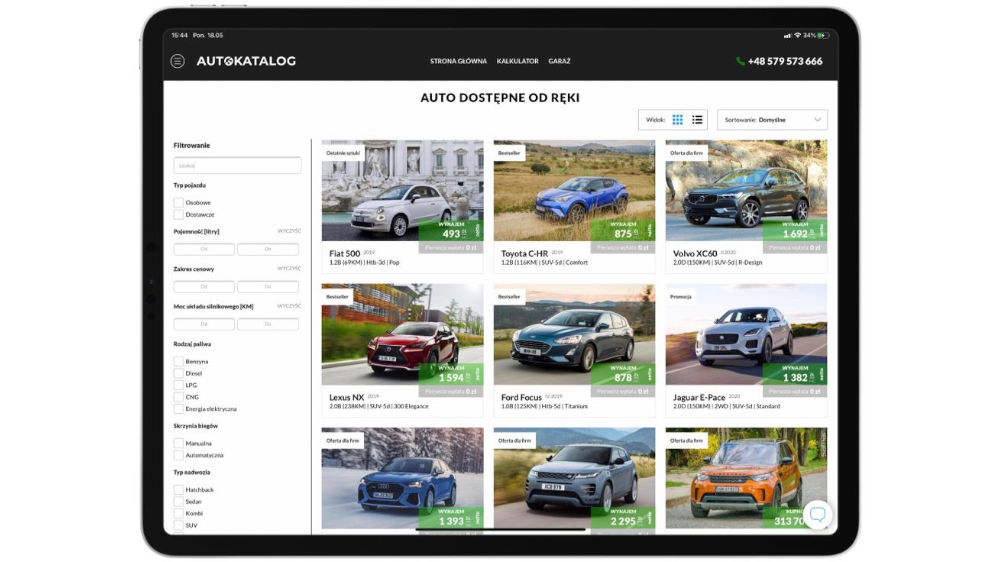Click Pojemność minimum Od field

coord(204,249)
